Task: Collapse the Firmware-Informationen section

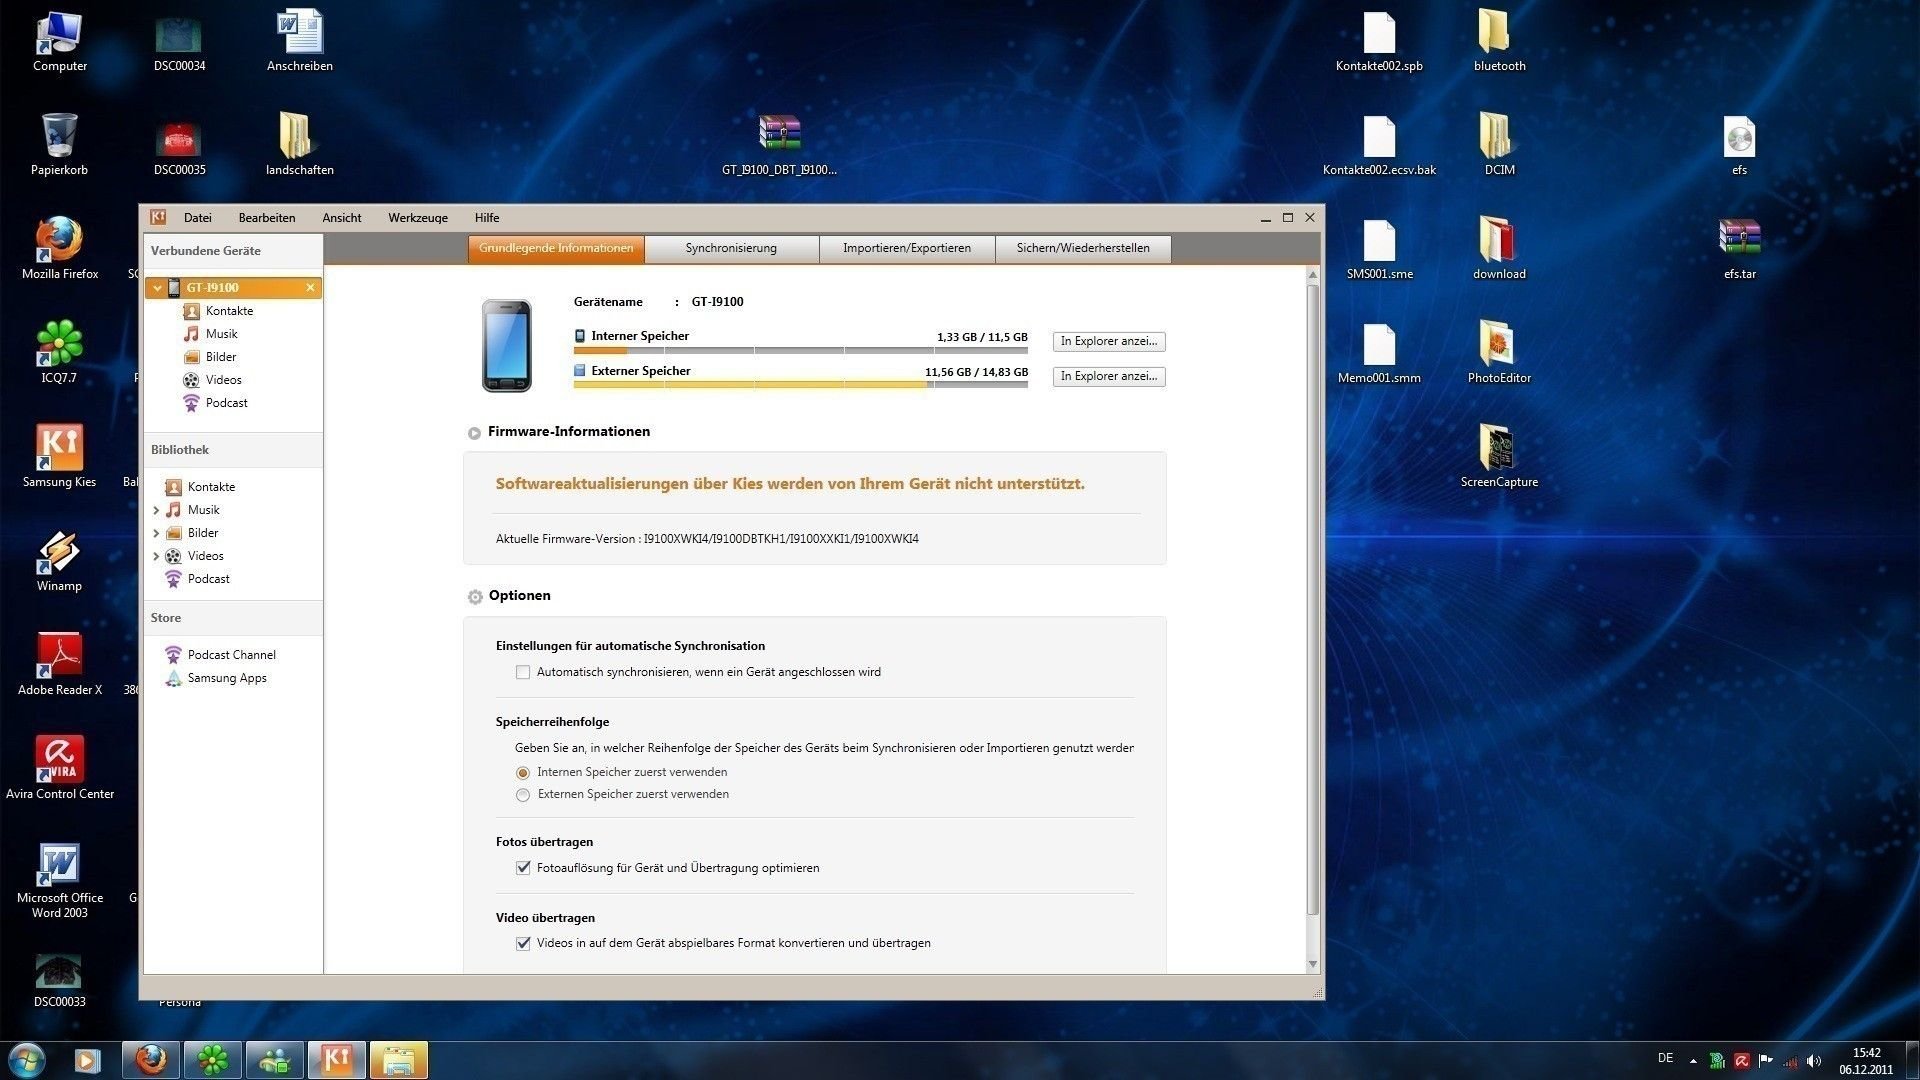Action: pos(474,433)
